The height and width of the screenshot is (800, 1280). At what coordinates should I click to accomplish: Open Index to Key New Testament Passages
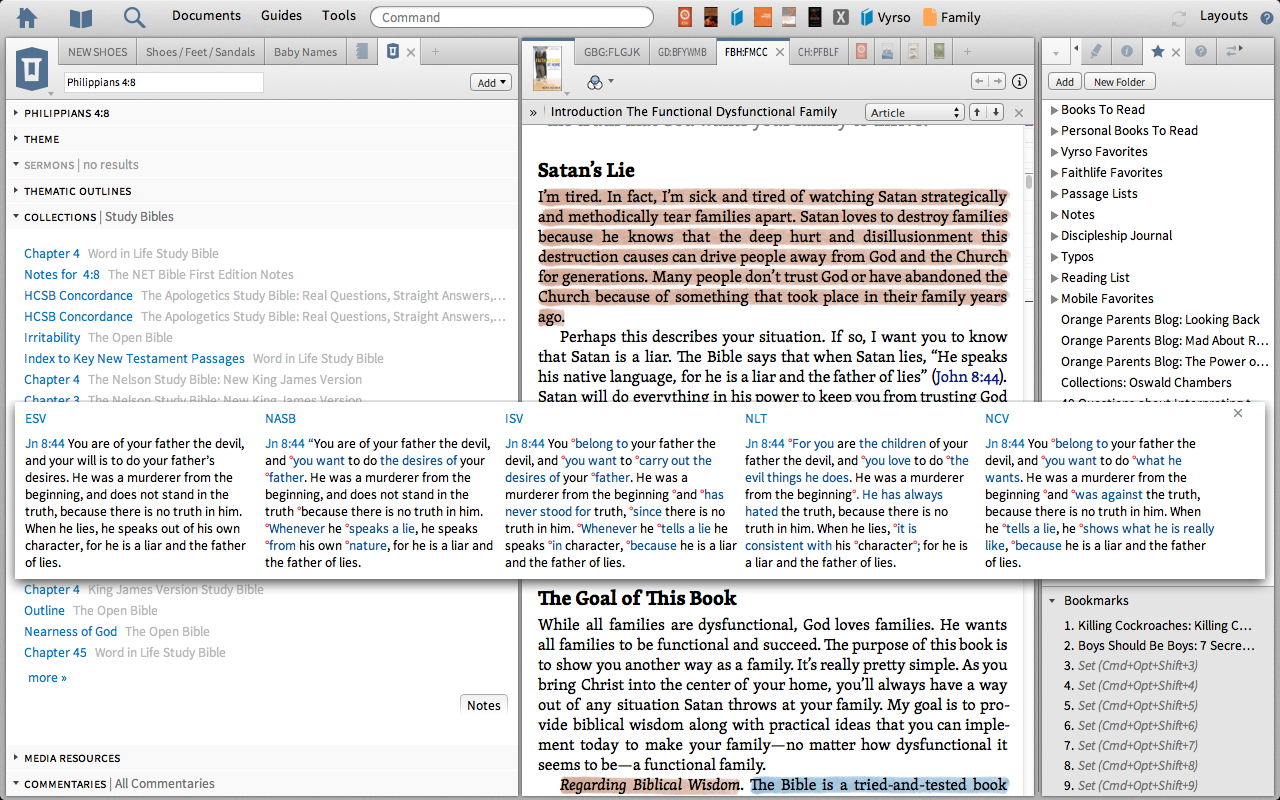coord(134,359)
